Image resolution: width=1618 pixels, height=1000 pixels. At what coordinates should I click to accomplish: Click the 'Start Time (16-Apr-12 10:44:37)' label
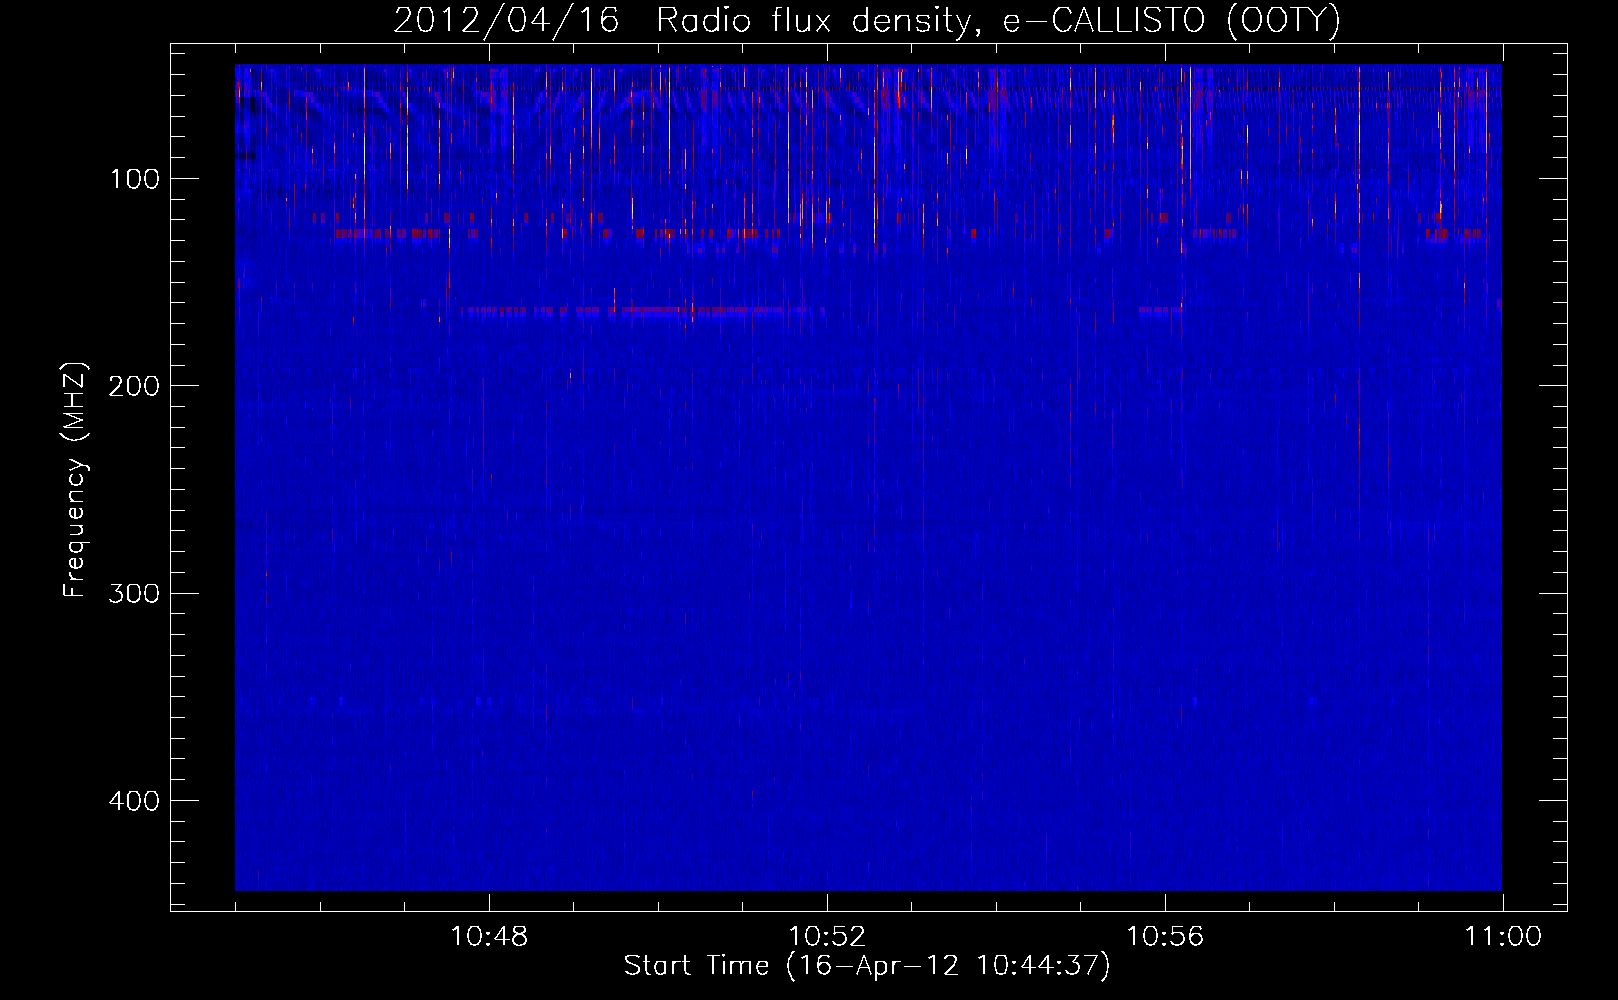coord(867,966)
